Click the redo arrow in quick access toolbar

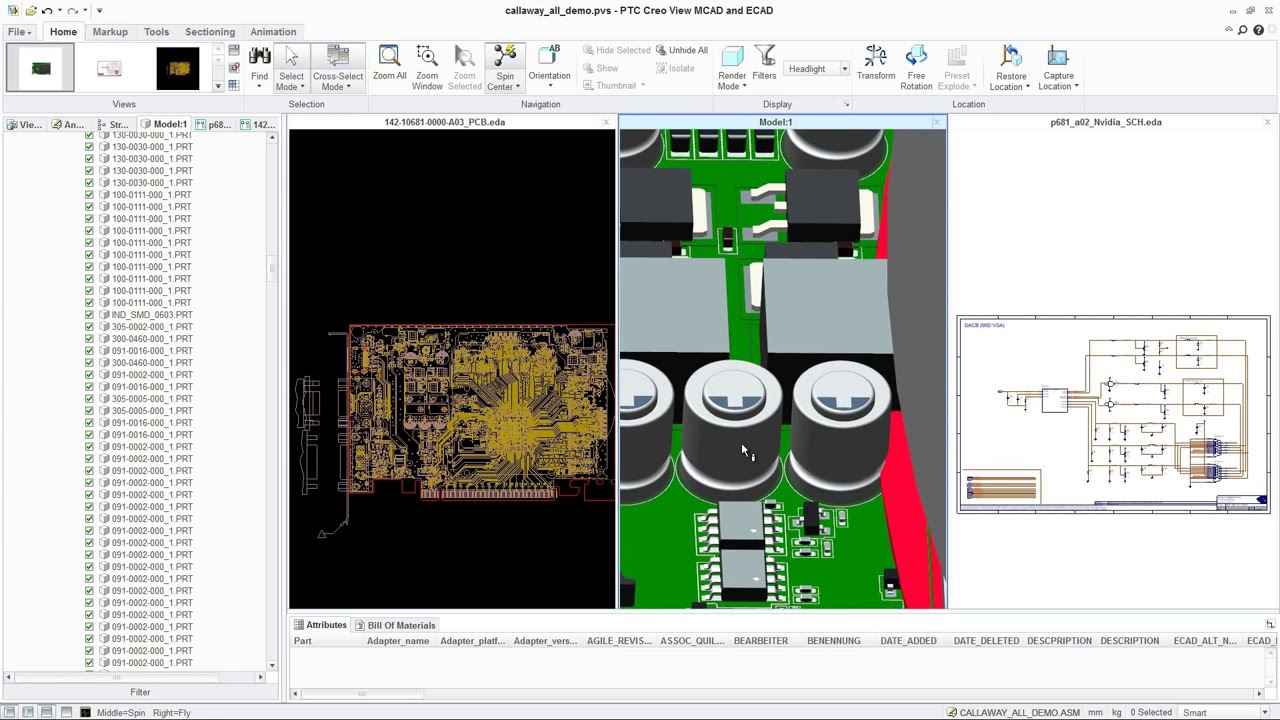pyautogui.click(x=73, y=10)
